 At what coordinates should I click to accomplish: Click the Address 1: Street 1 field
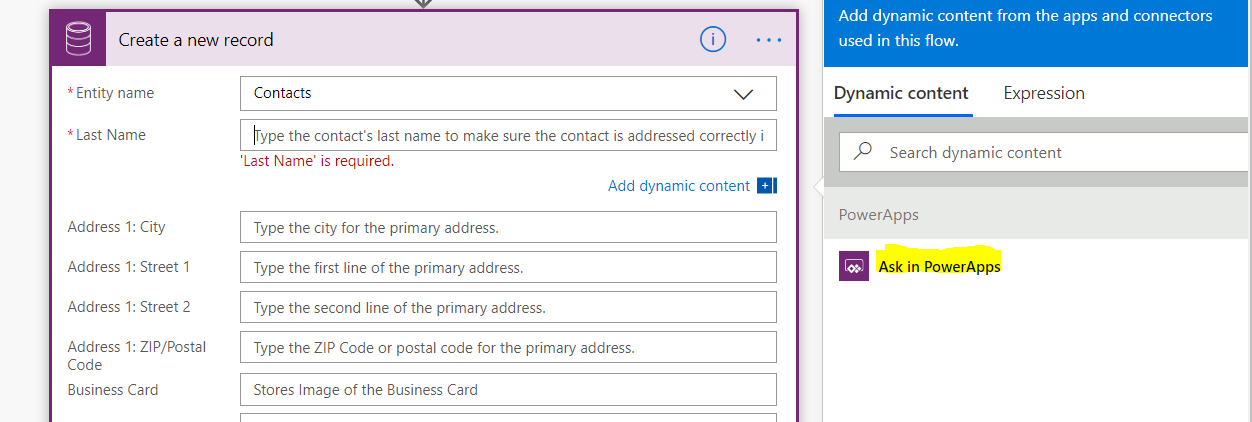pos(508,268)
